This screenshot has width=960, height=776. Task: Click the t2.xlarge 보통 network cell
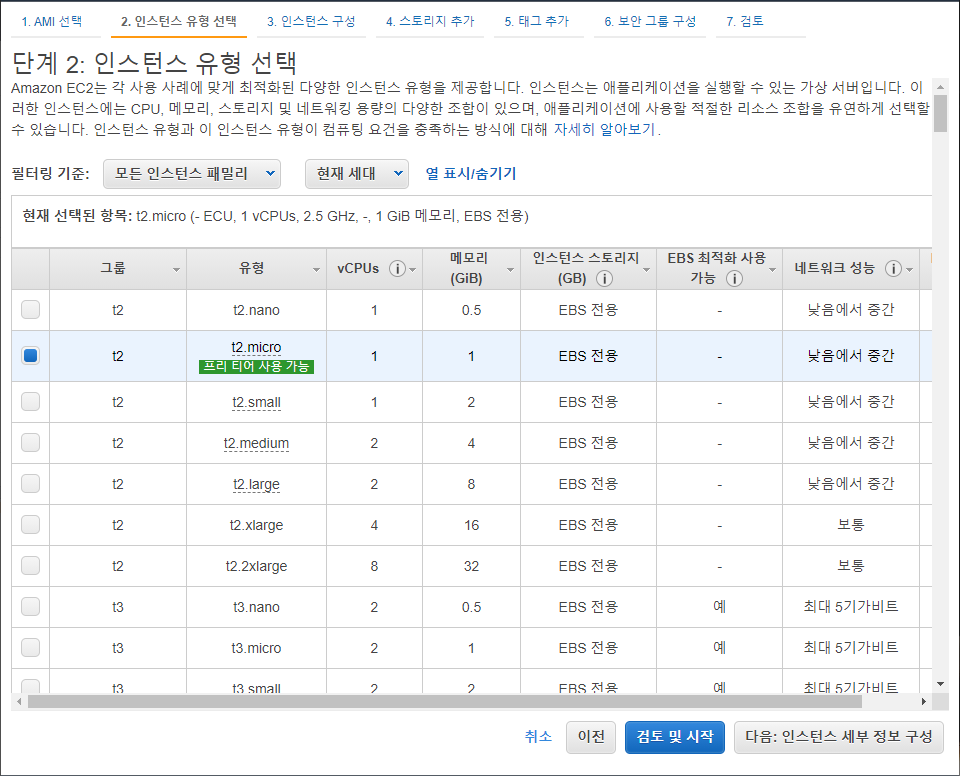coord(851,525)
